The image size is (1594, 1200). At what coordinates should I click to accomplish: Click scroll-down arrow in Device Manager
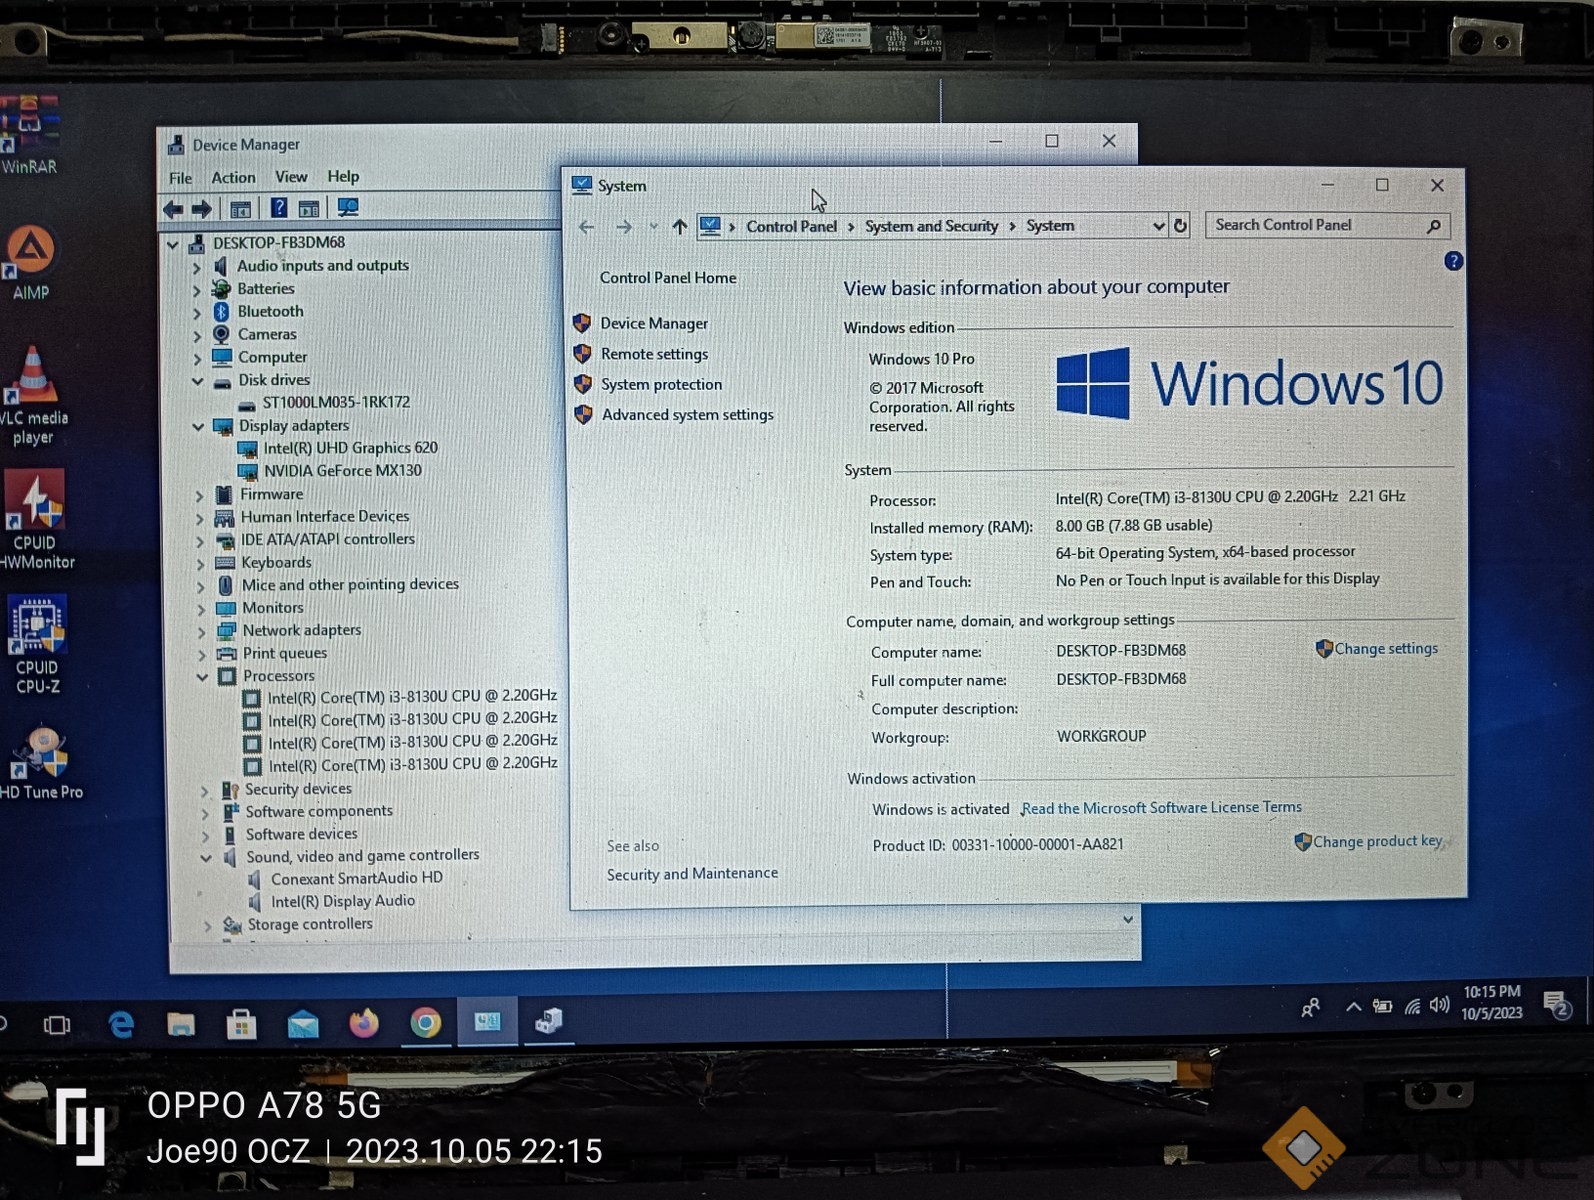[x=1127, y=920]
